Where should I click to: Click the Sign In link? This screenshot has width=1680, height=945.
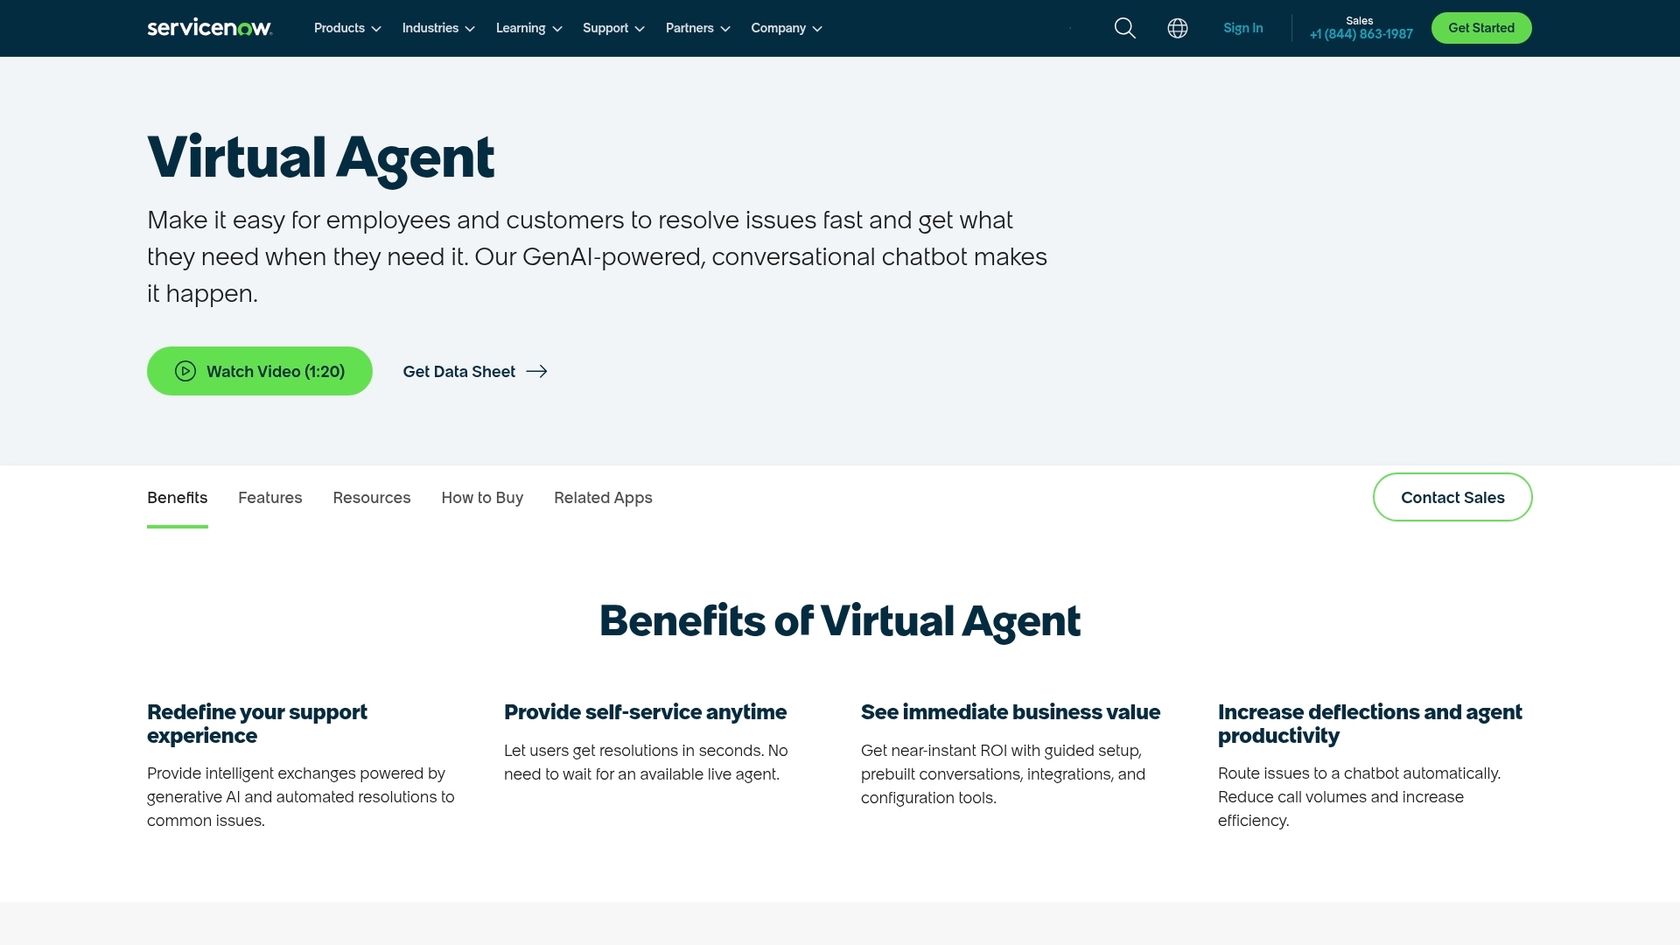click(1243, 28)
